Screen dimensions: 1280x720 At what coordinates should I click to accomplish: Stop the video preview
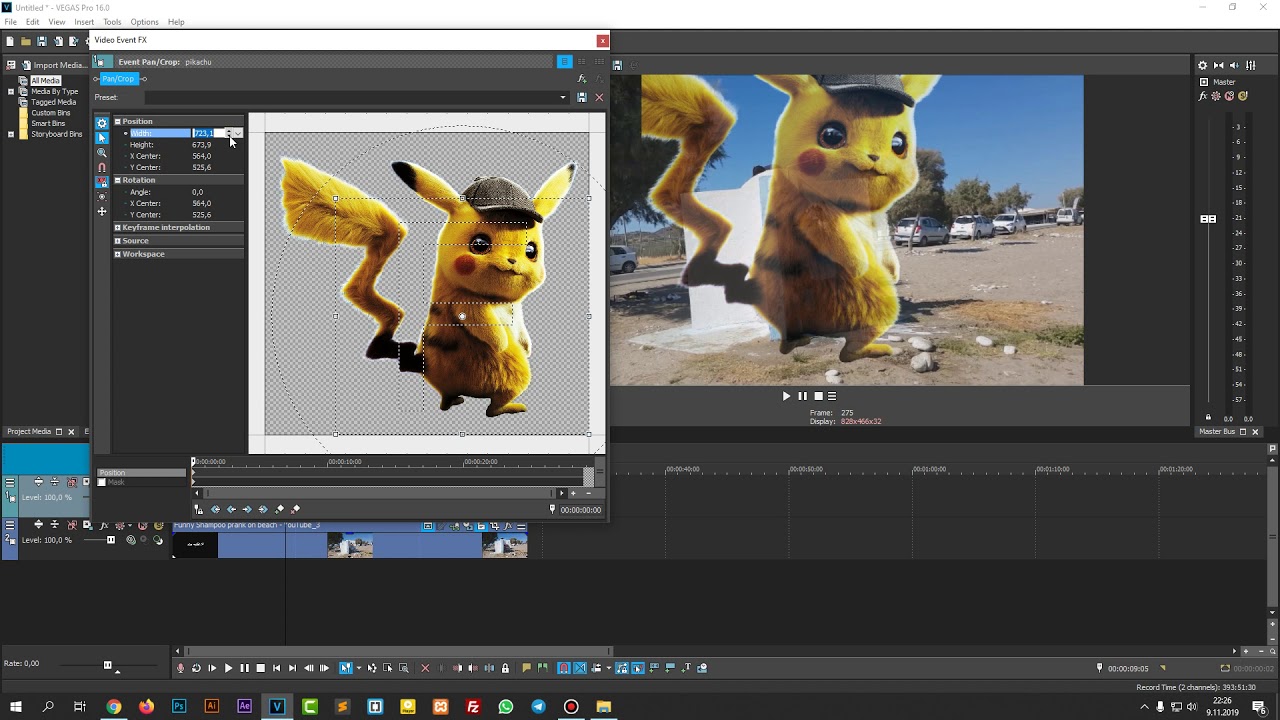pyautogui.click(x=818, y=396)
